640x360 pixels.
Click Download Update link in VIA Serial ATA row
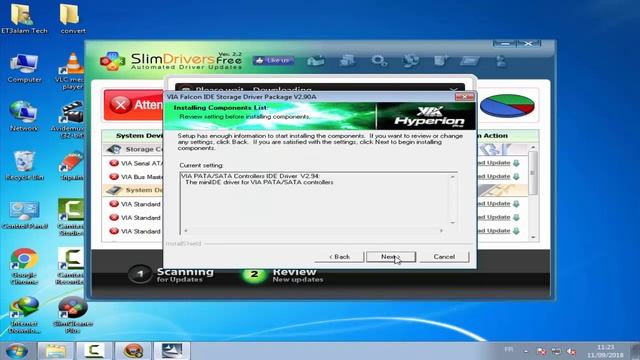pos(493,163)
